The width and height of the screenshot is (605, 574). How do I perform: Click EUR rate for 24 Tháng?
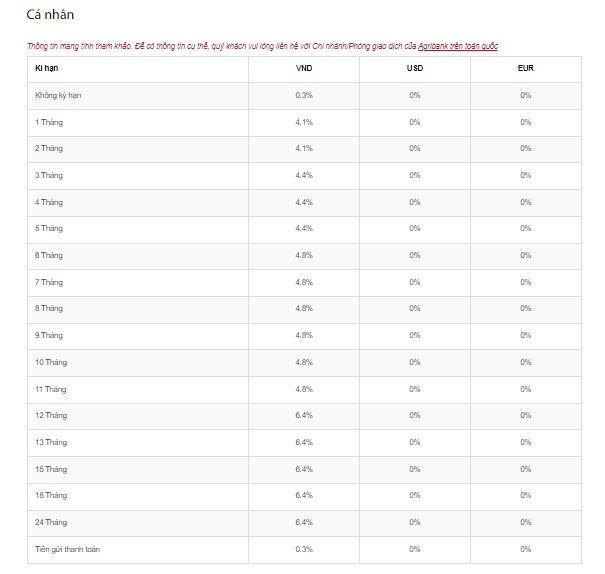pyautogui.click(x=525, y=522)
